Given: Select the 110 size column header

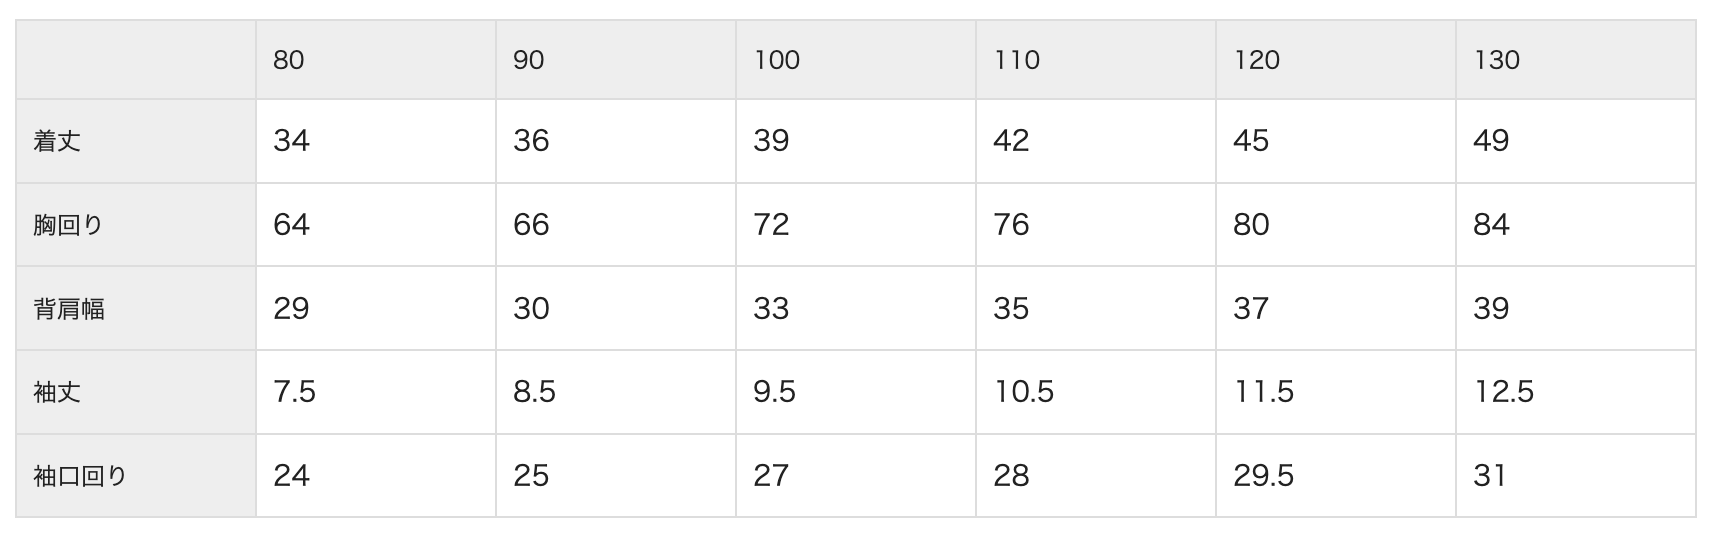Looking at the screenshot, I should (1017, 60).
